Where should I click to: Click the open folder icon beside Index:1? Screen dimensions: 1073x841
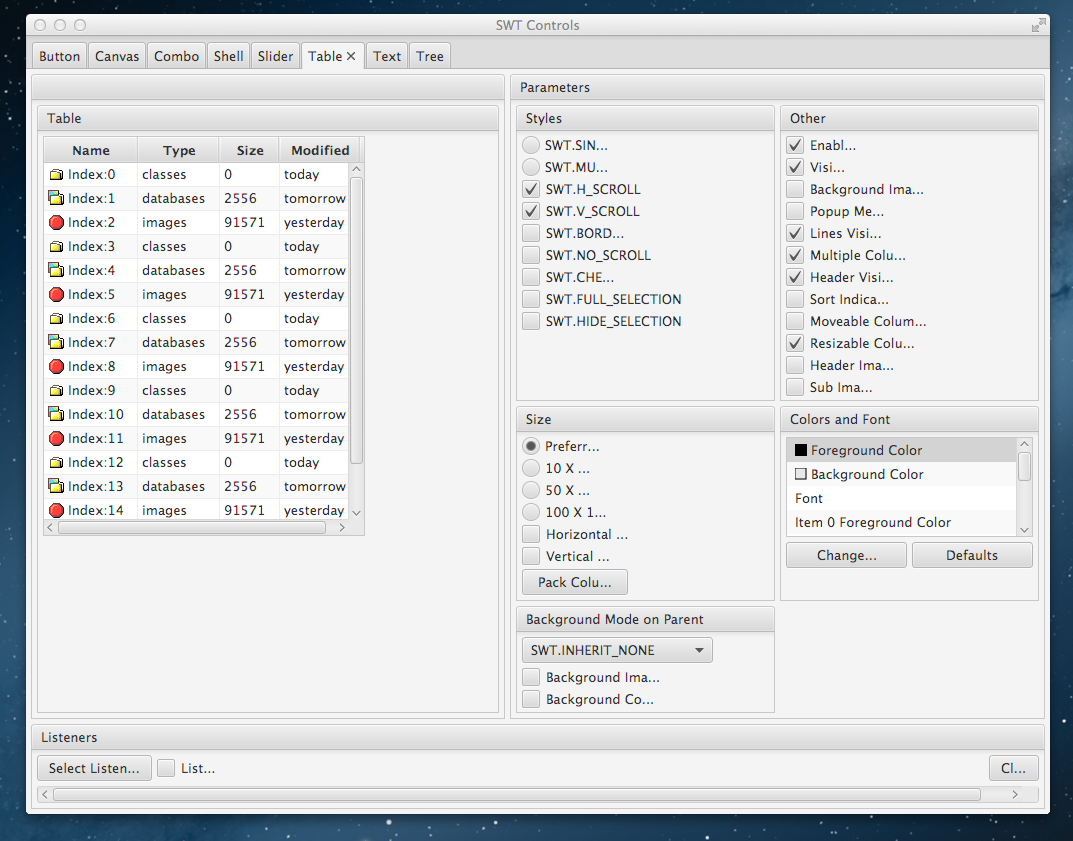[x=56, y=198]
